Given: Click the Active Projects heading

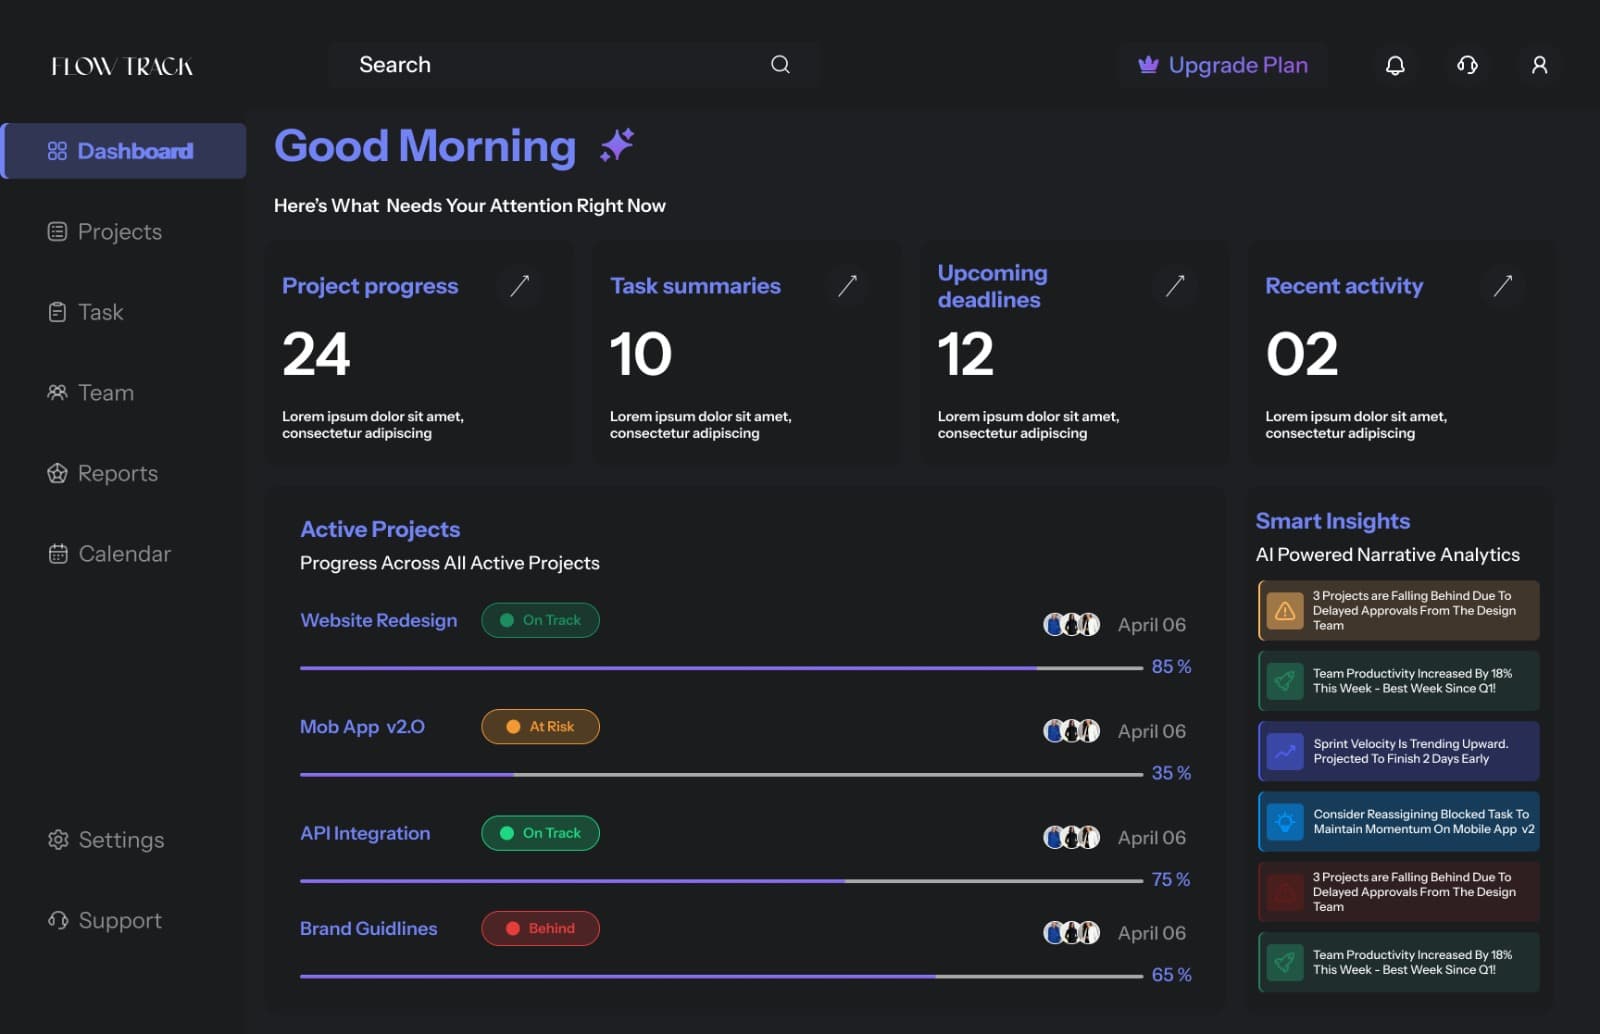Looking at the screenshot, I should click(380, 530).
